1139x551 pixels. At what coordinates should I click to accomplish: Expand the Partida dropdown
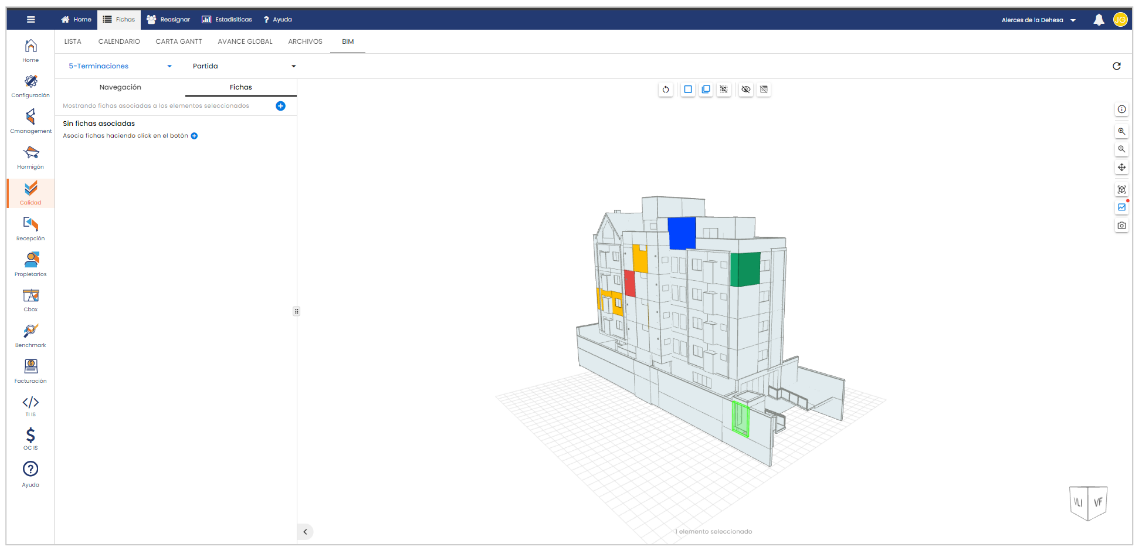click(244, 66)
